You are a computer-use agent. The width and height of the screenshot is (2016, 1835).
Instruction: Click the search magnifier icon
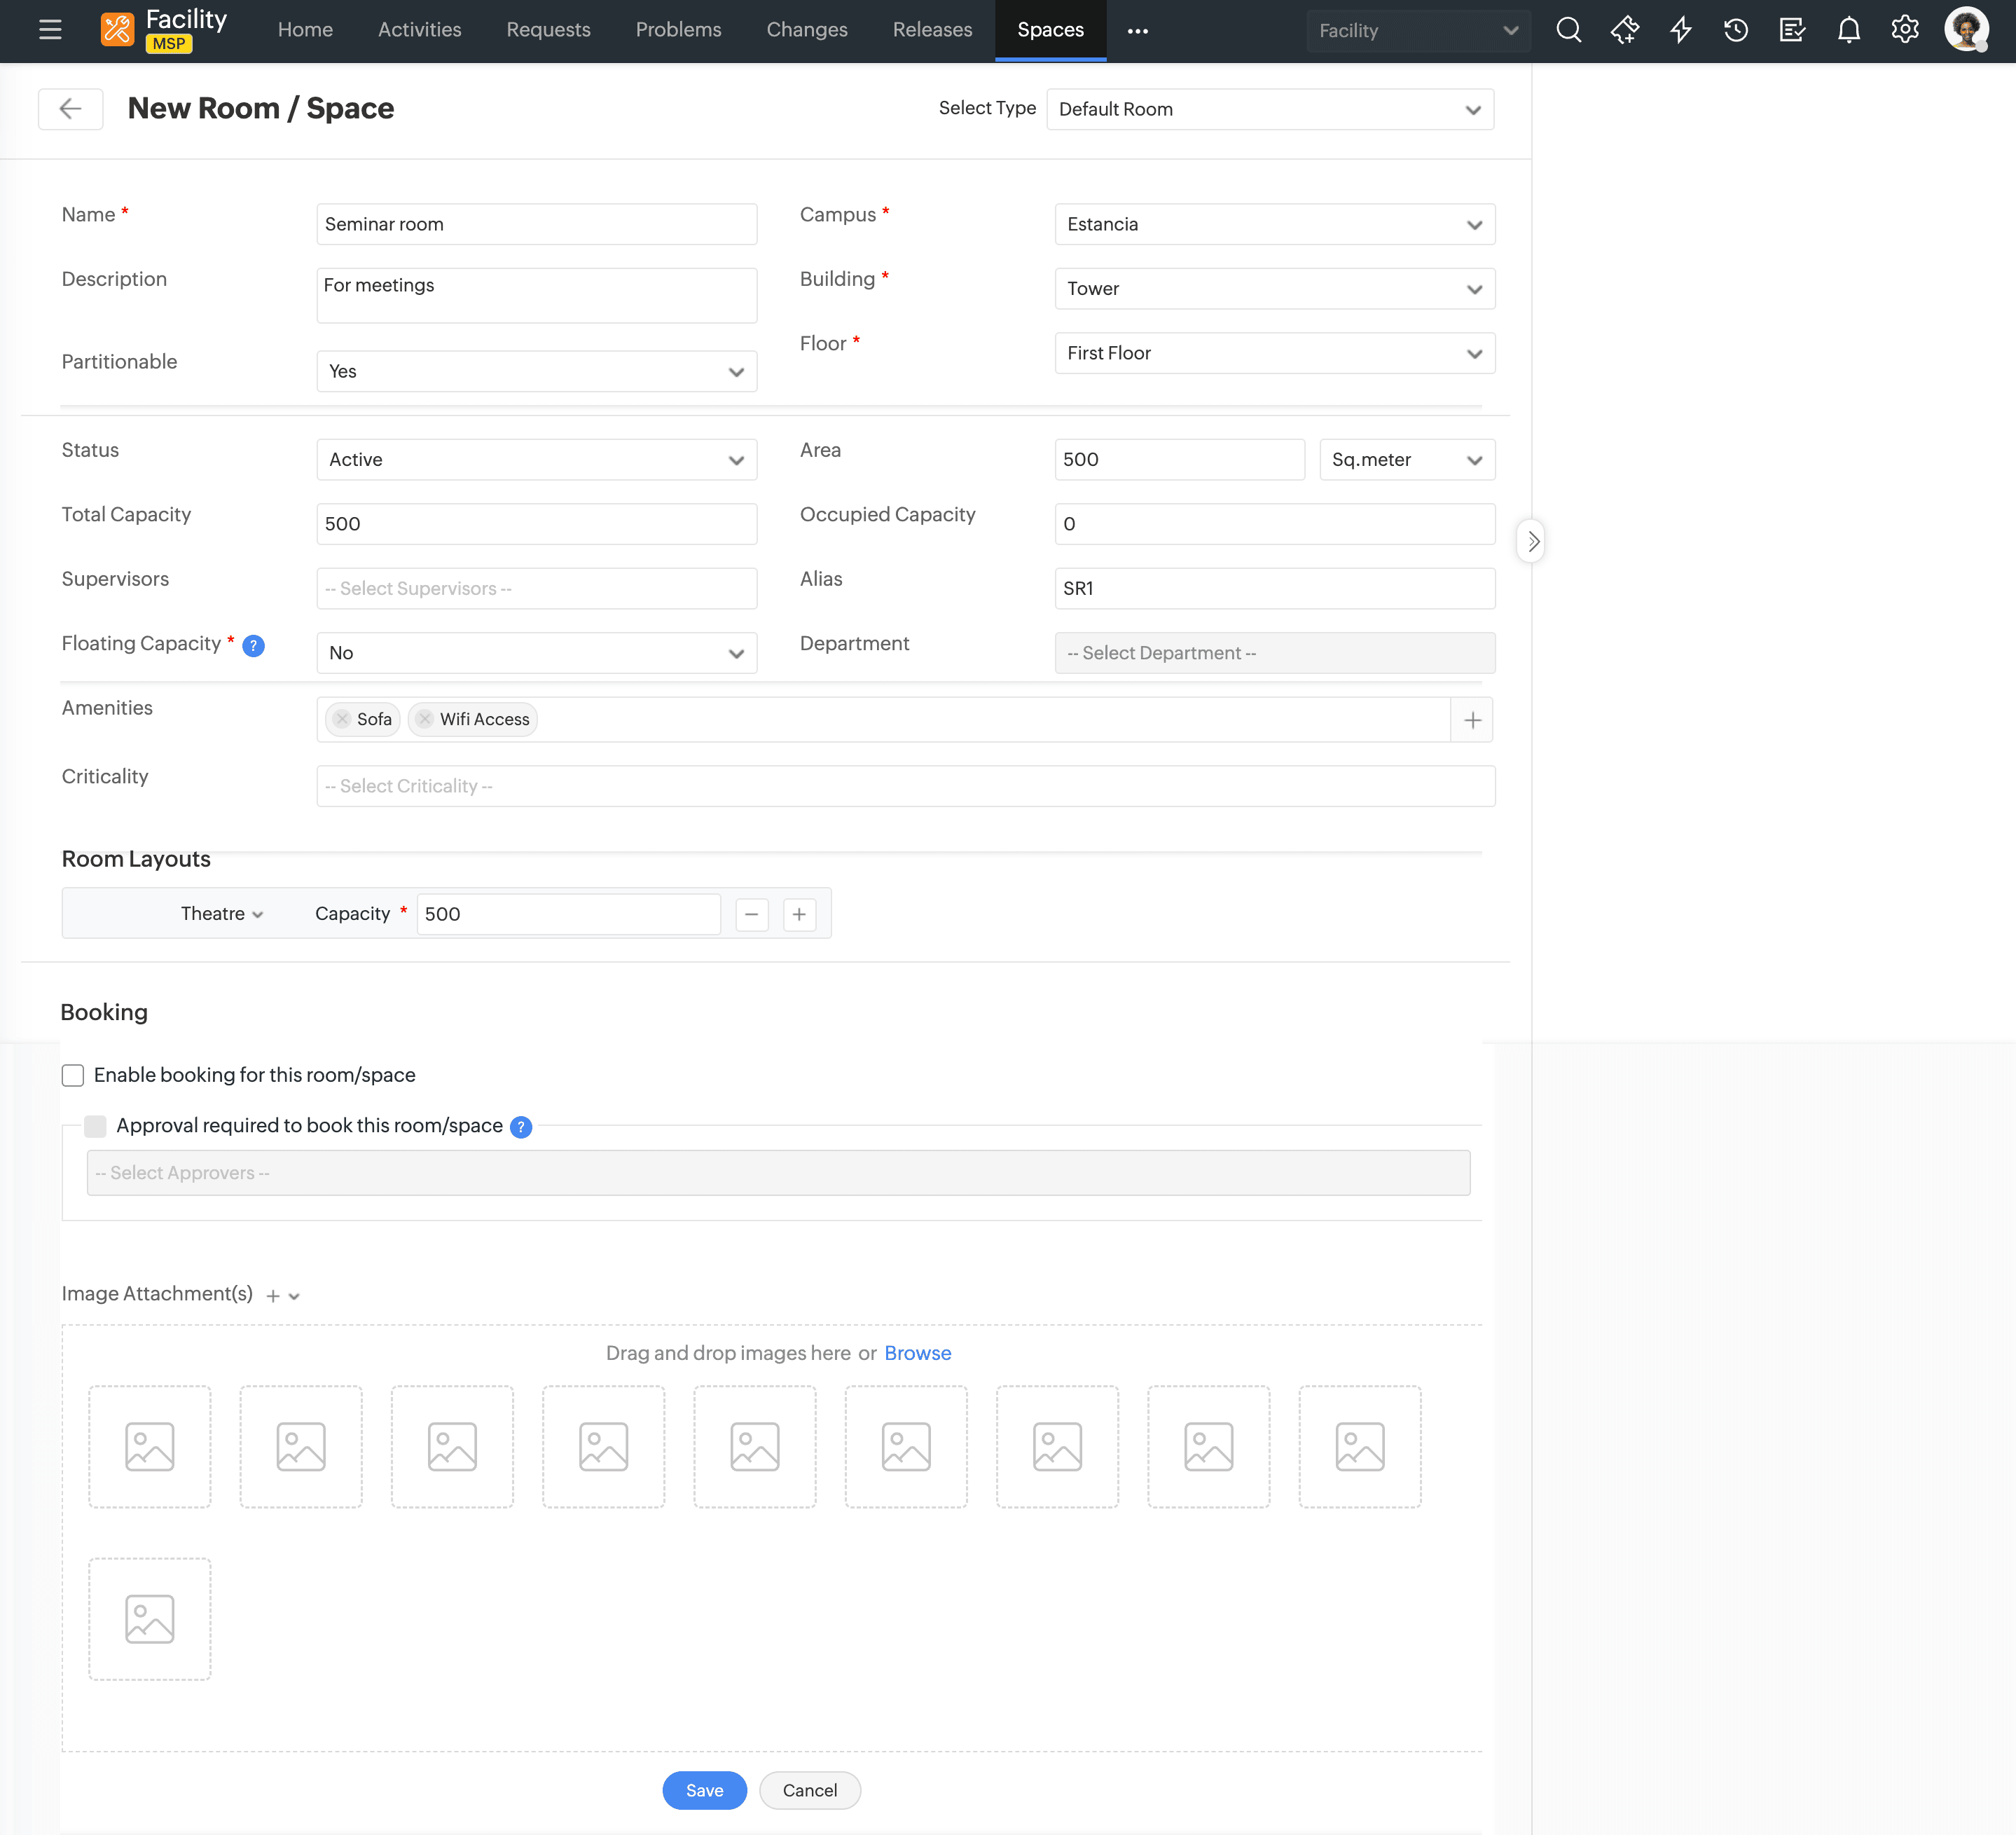pos(1568,30)
